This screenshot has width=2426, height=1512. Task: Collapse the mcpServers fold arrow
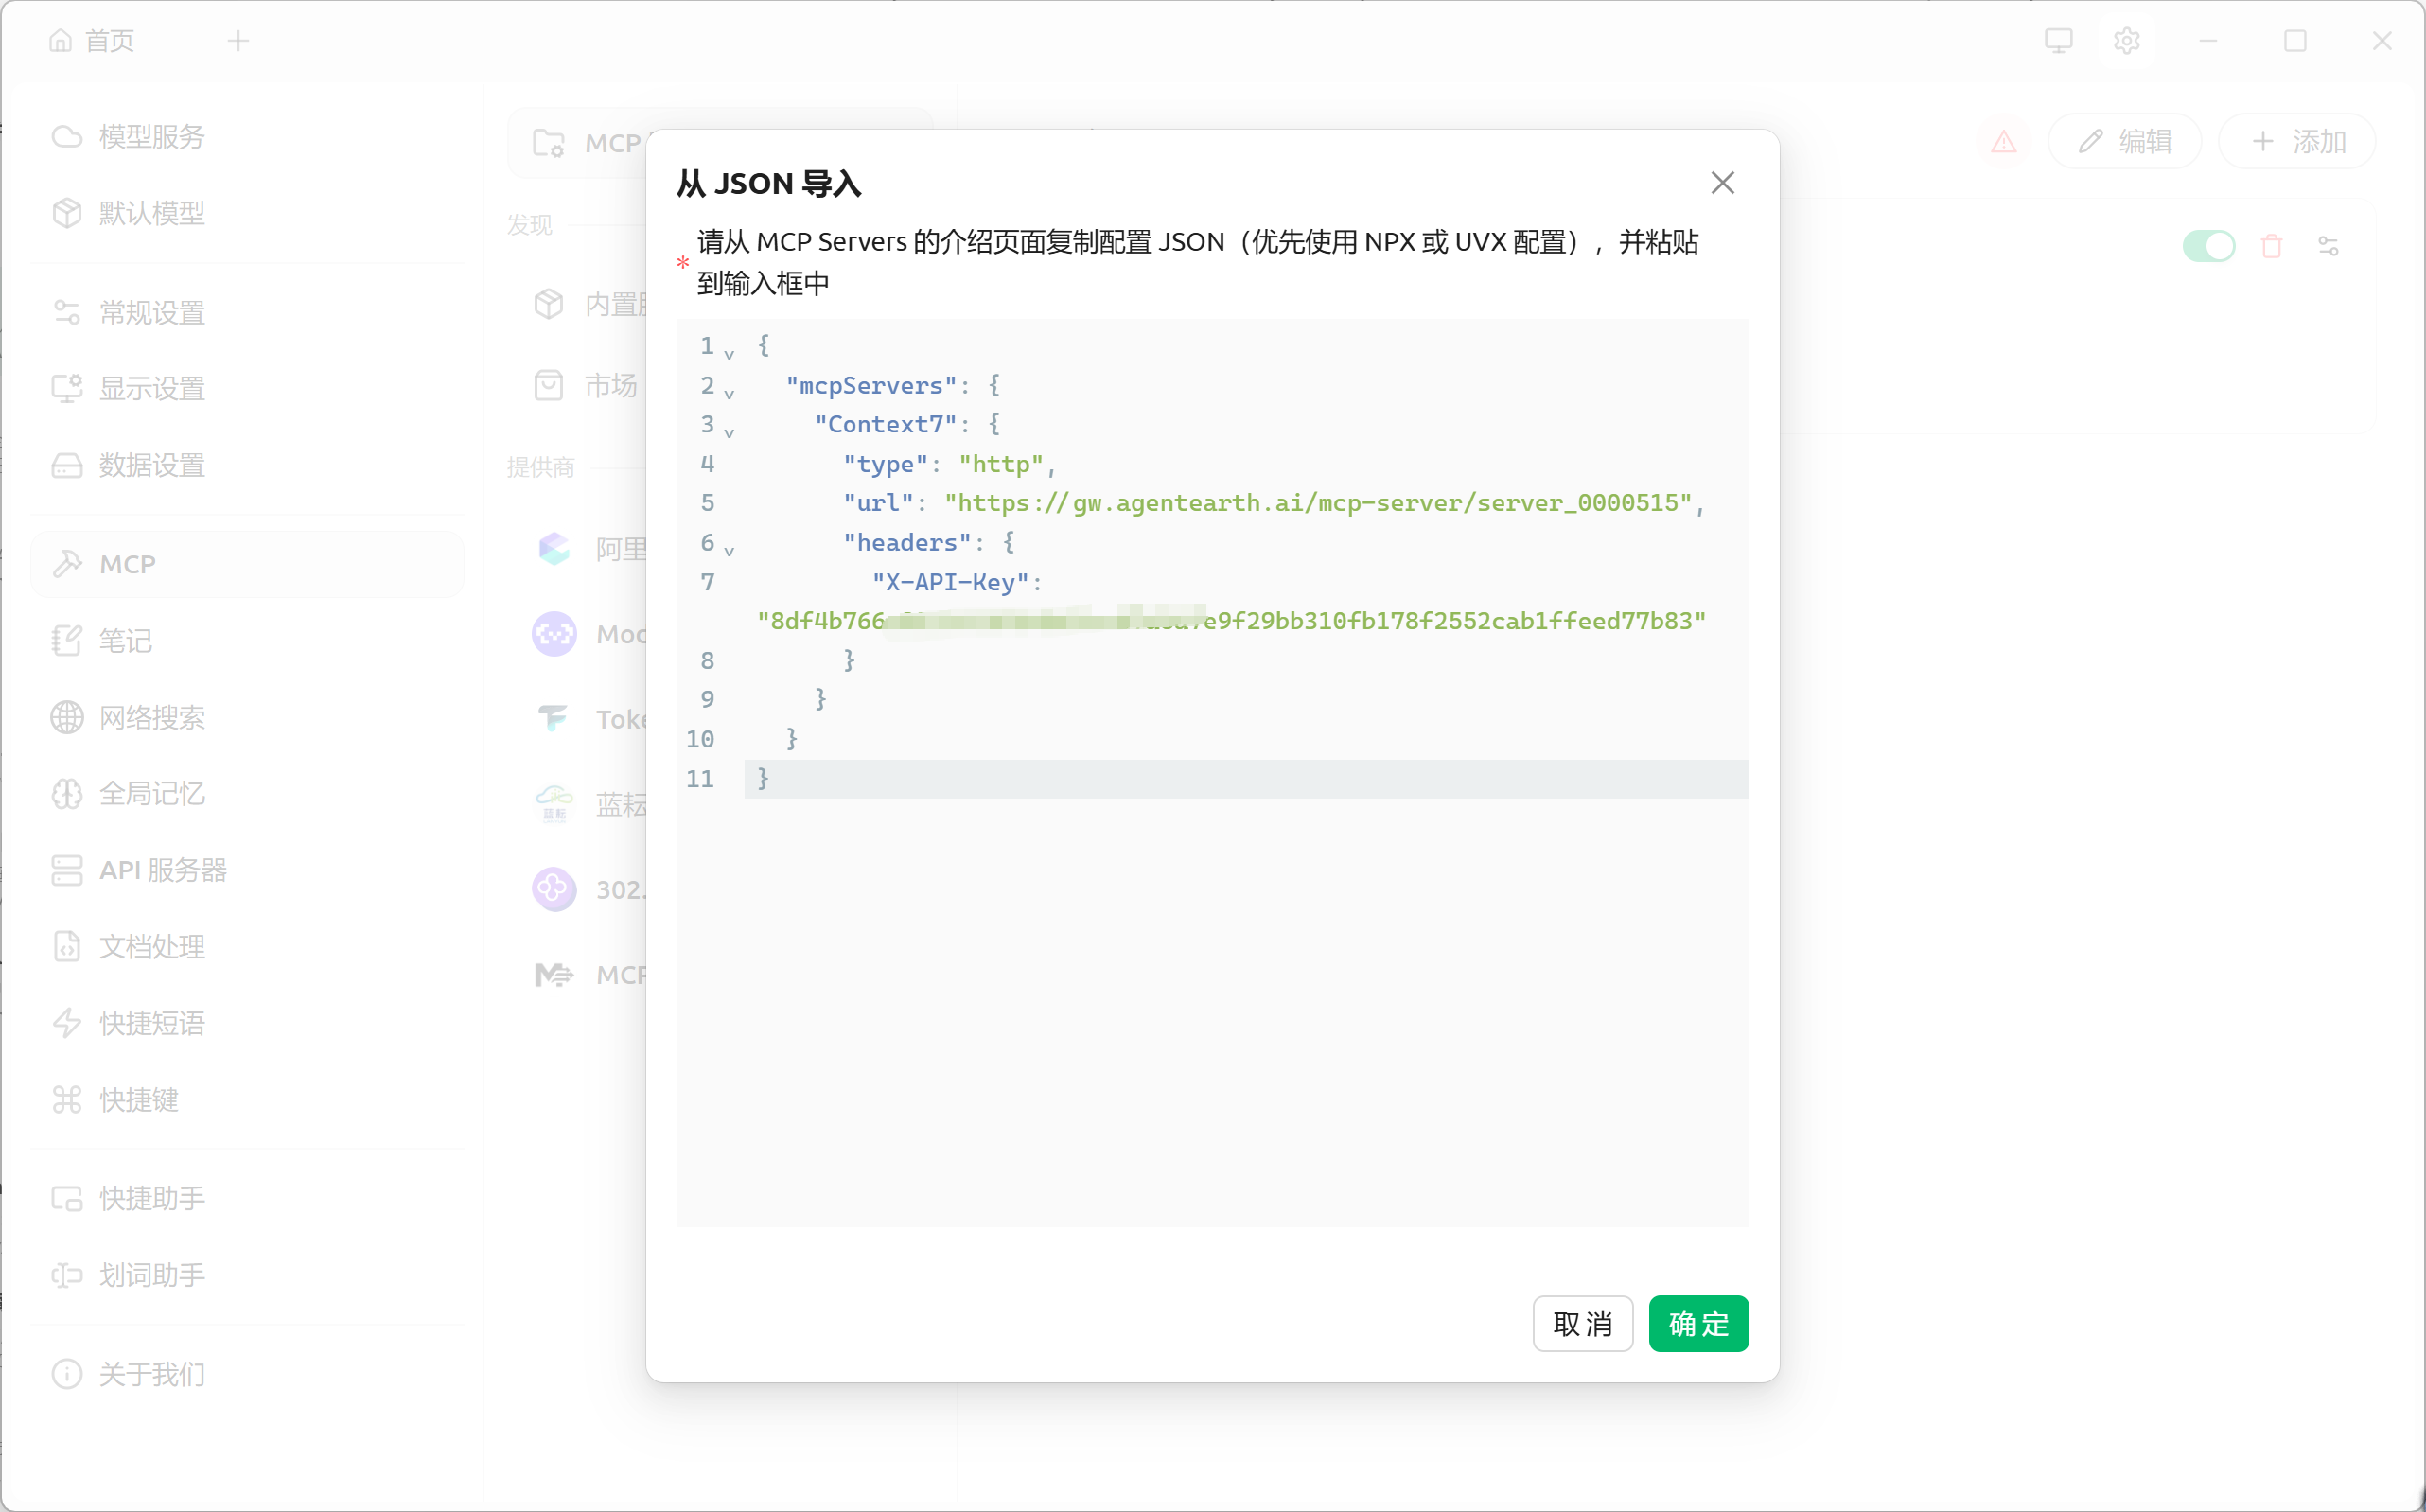coord(729,393)
